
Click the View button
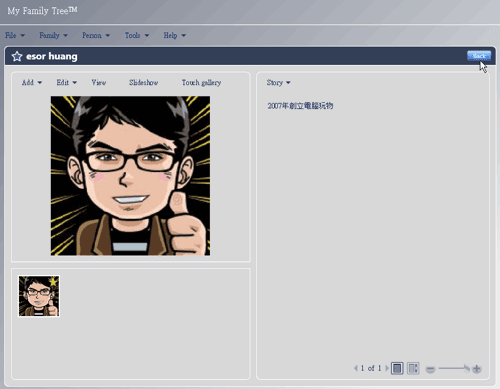pyautogui.click(x=99, y=82)
